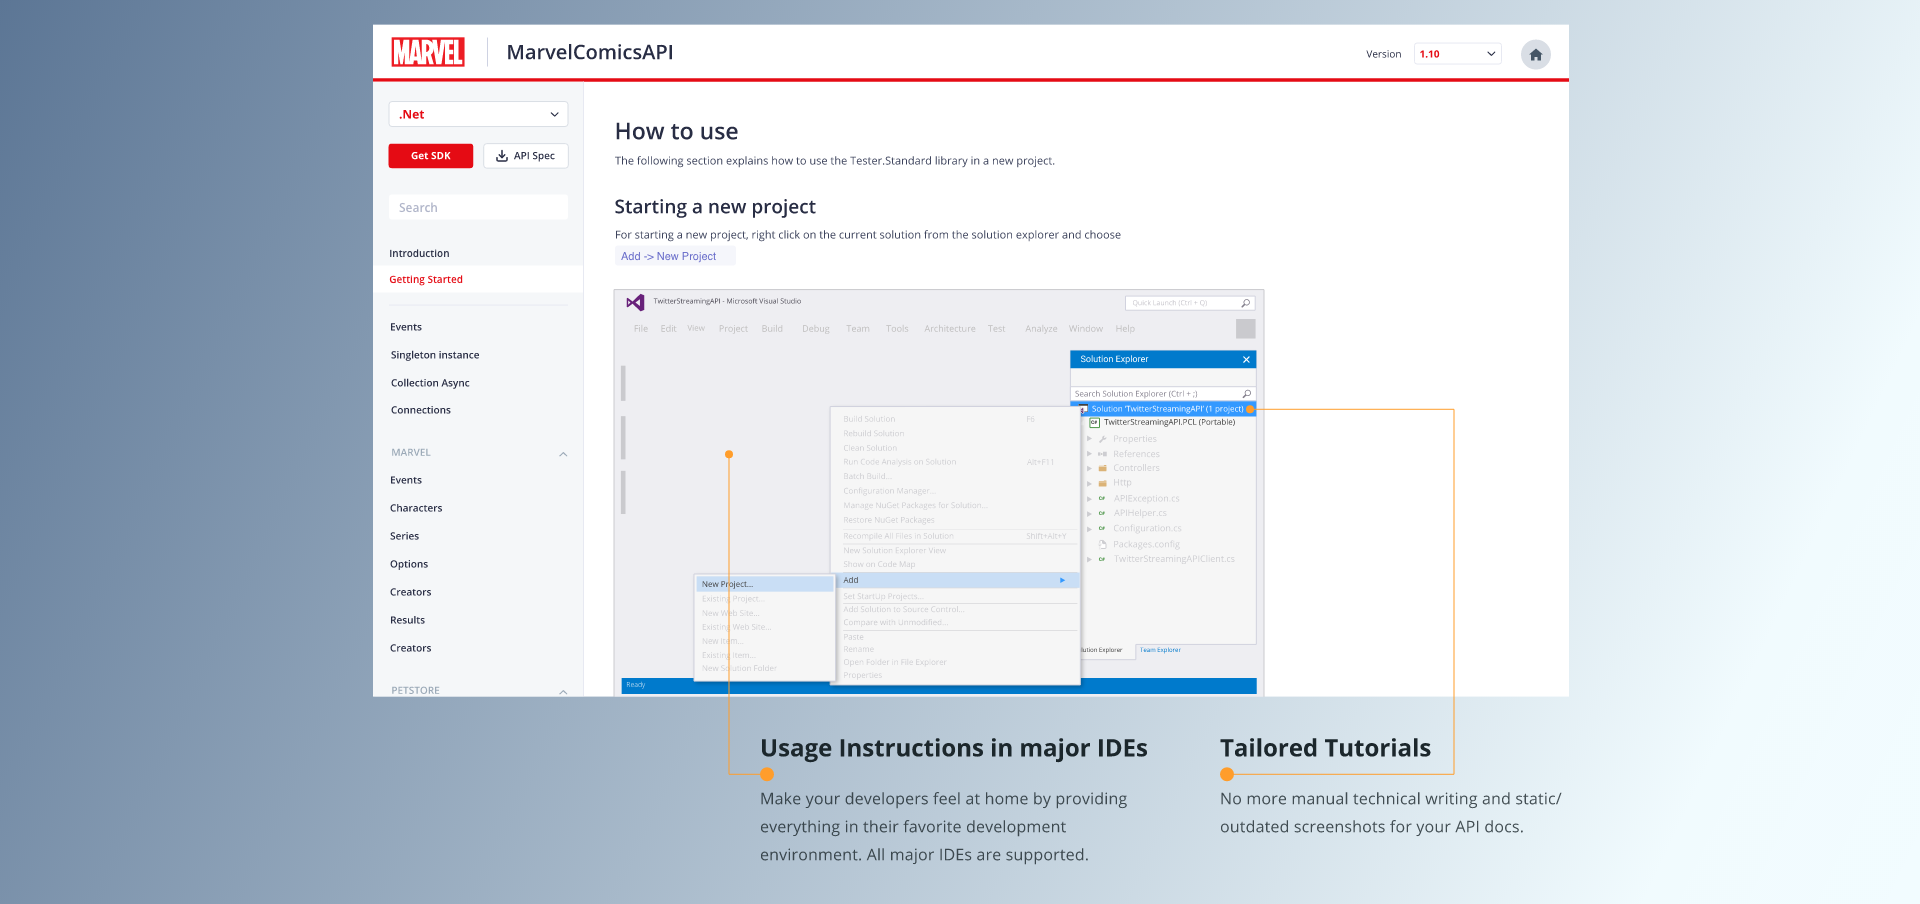The height and width of the screenshot is (904, 1920).
Task: Go to Collection Async section
Action: click(x=430, y=383)
